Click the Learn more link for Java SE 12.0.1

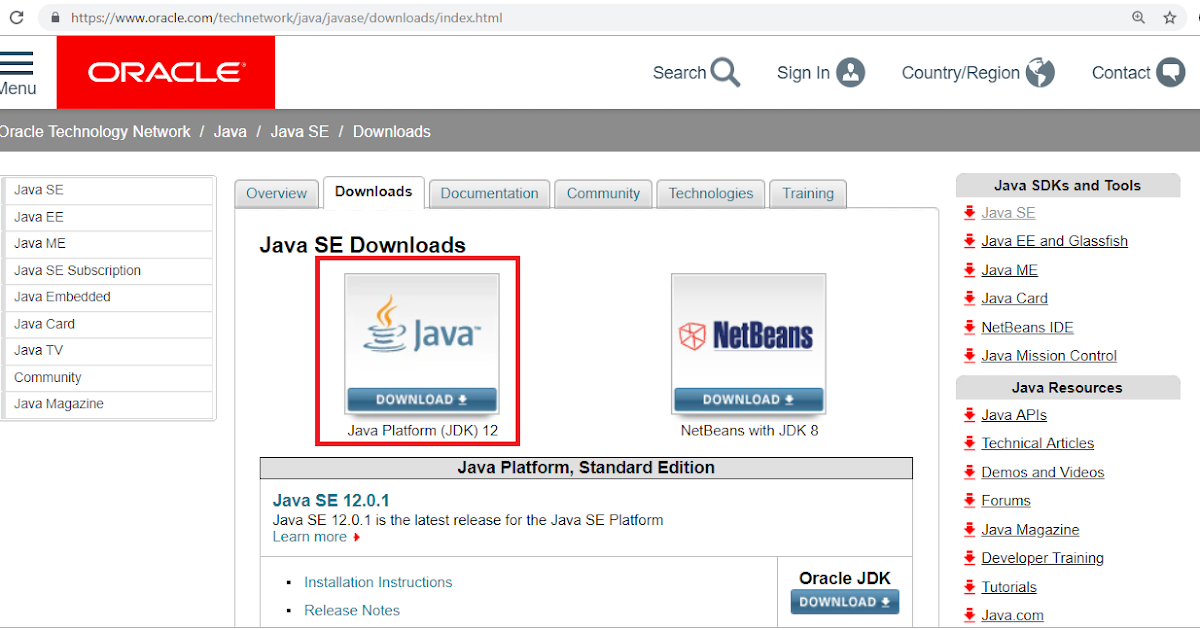(308, 536)
